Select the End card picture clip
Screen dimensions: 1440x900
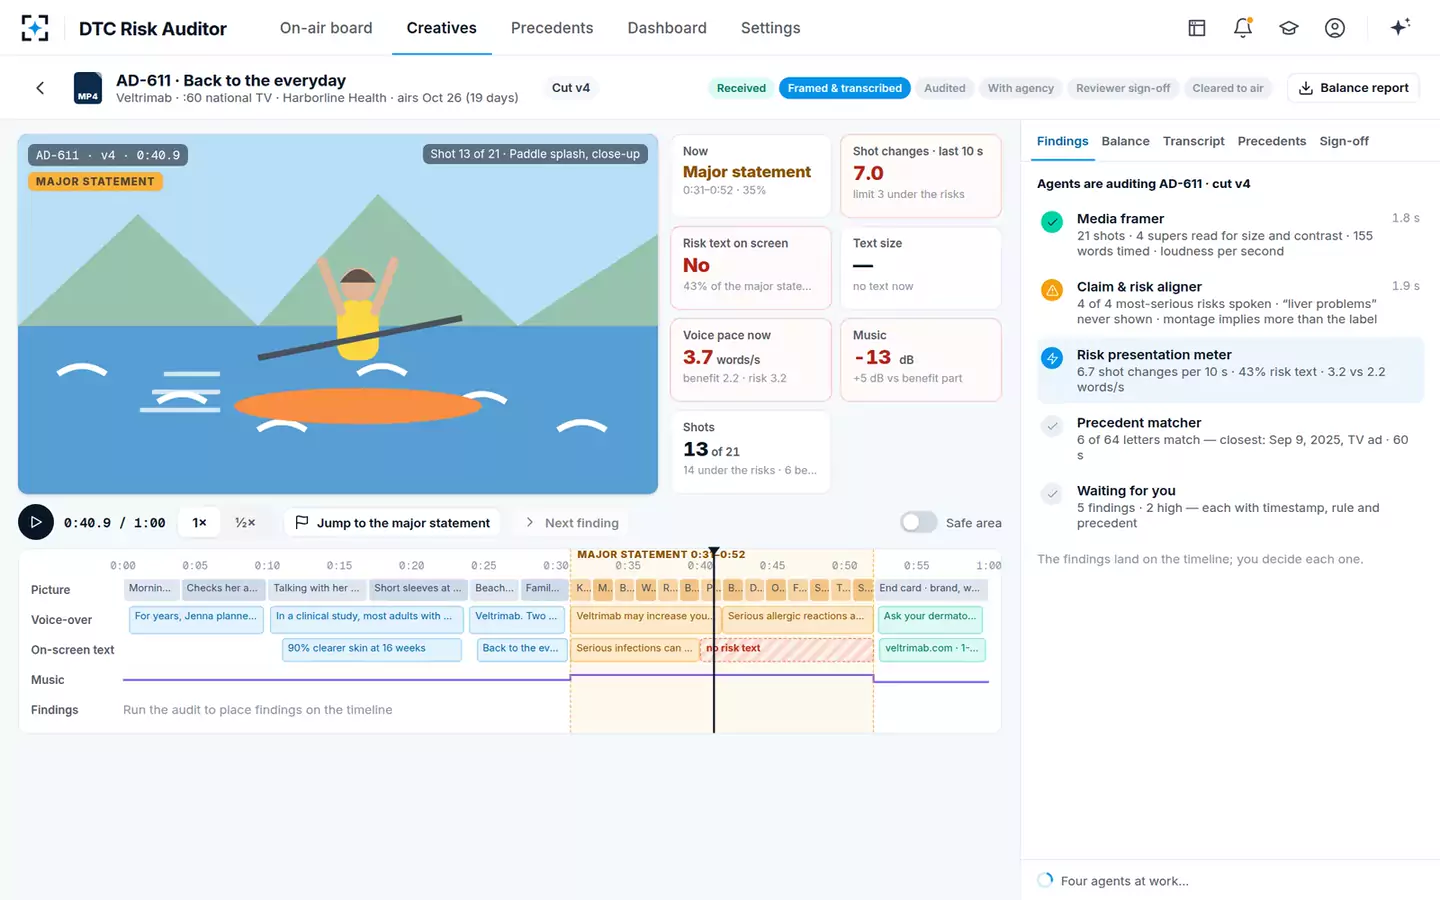point(930,588)
